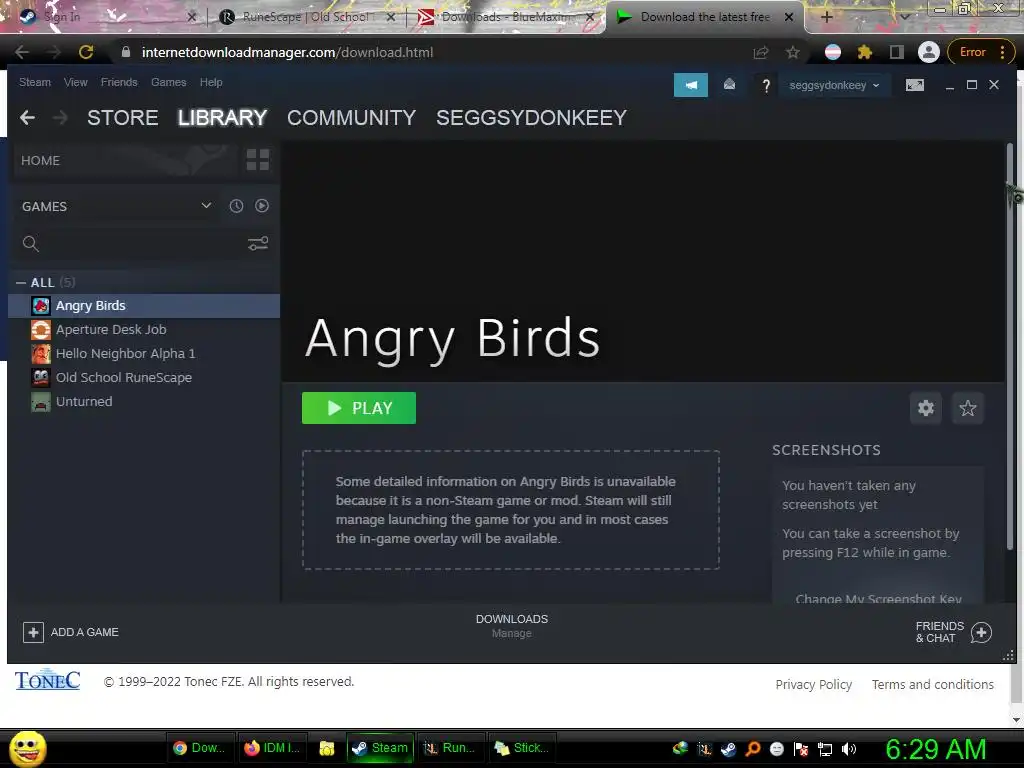Open advanced filter sliders icon
1024x768 pixels.
(258, 244)
